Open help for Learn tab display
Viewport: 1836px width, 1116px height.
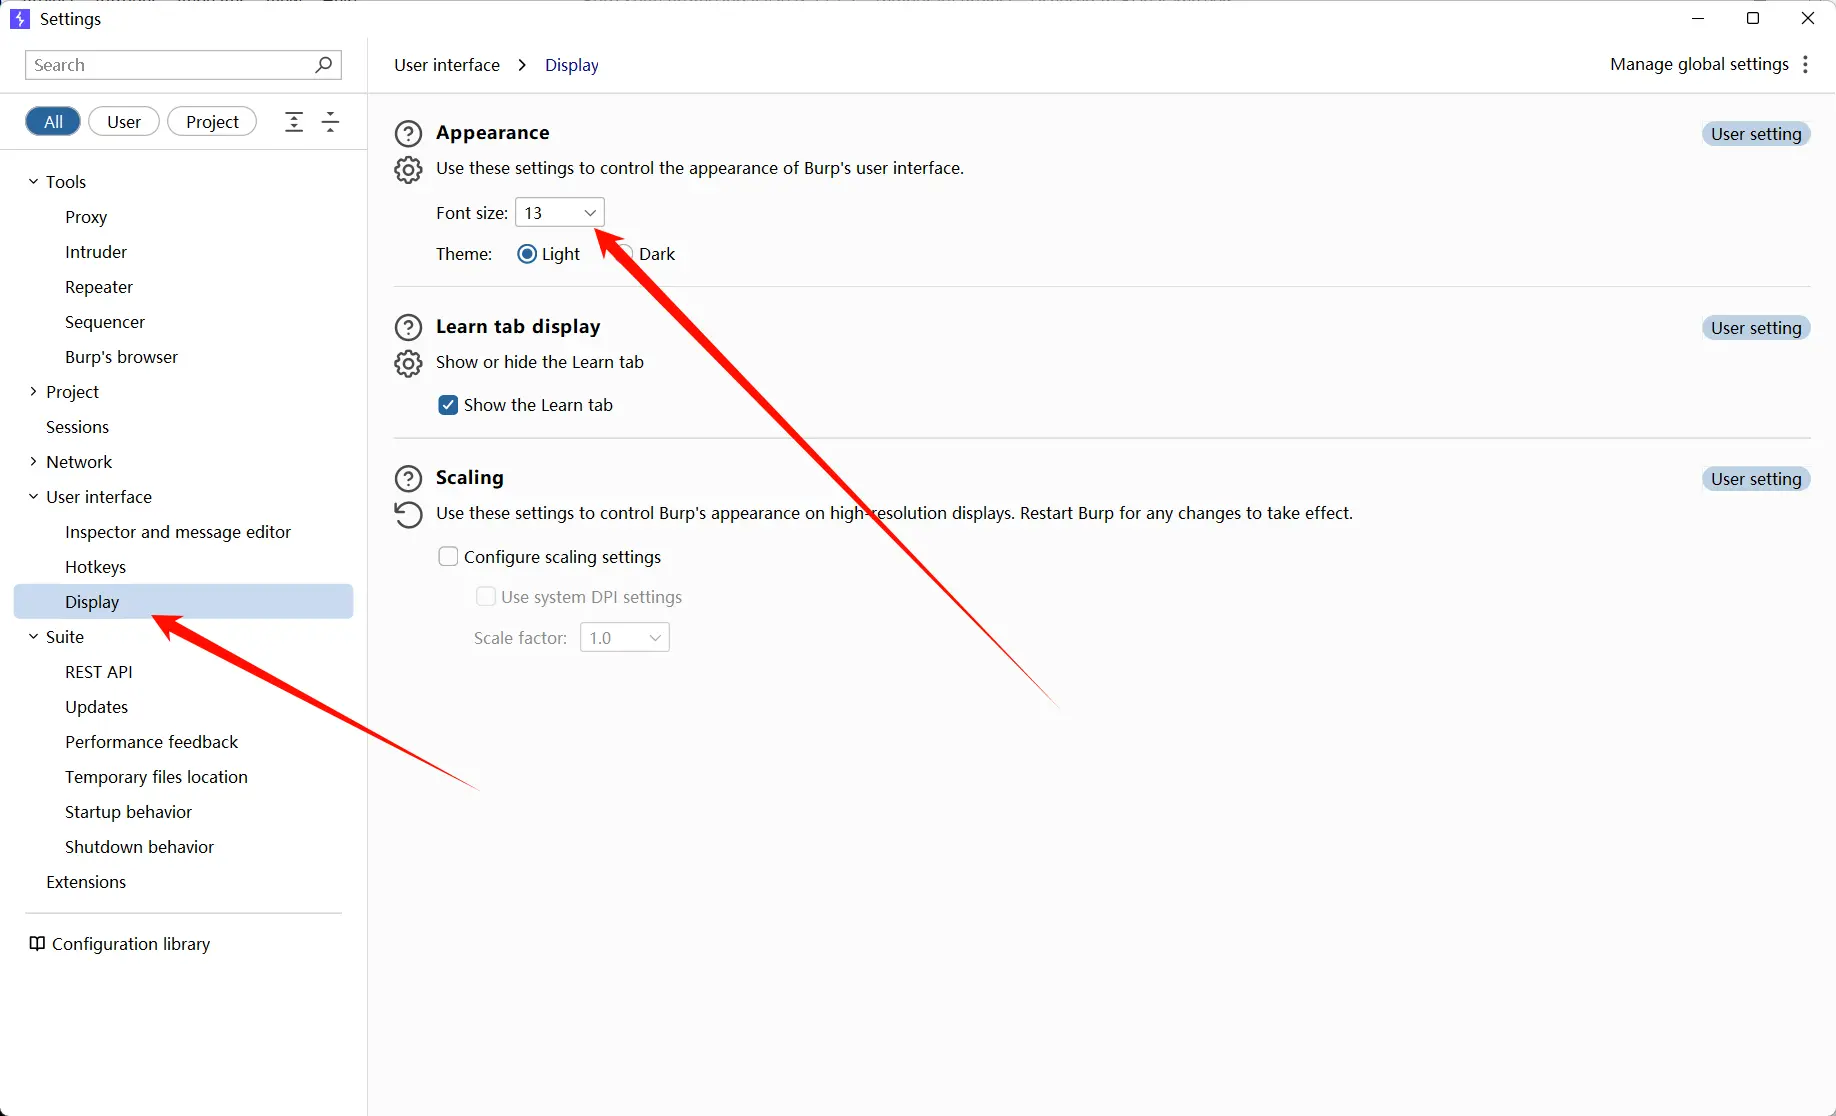(x=408, y=327)
